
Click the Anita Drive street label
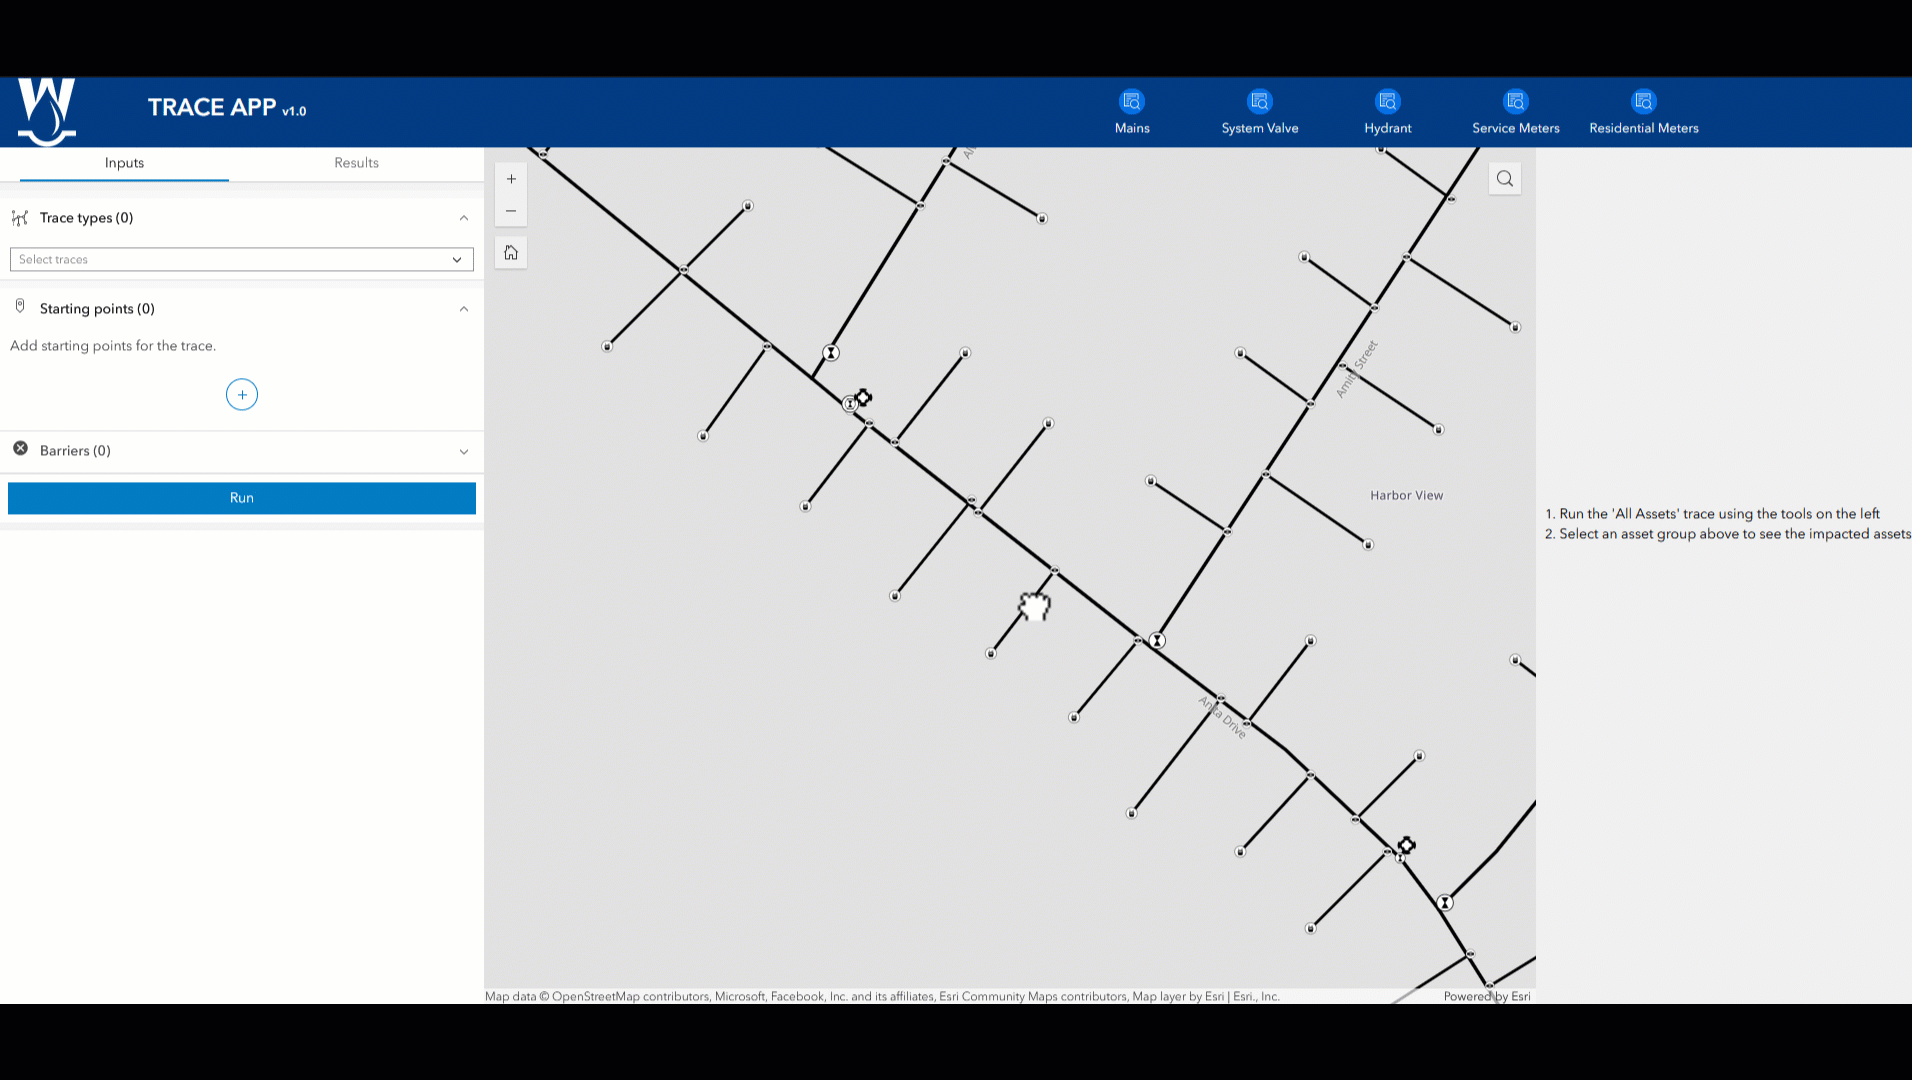(1222, 717)
